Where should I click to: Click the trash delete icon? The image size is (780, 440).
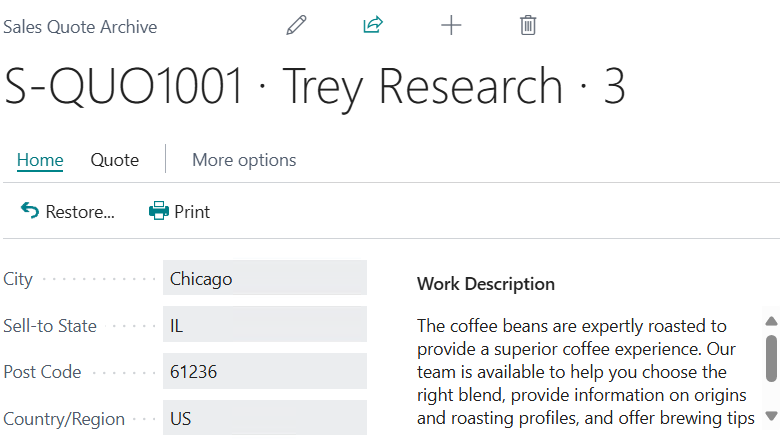tap(528, 26)
